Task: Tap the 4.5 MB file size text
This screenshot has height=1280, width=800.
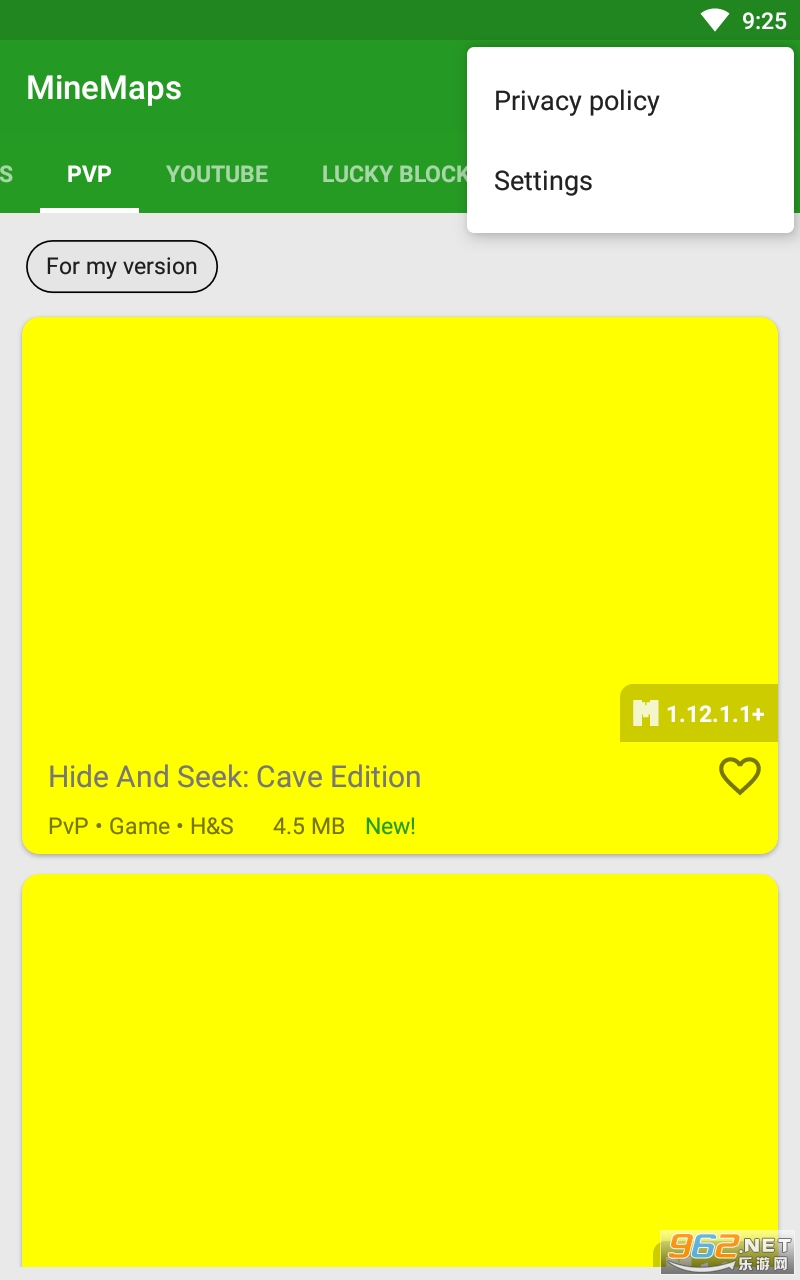Action: [x=309, y=826]
